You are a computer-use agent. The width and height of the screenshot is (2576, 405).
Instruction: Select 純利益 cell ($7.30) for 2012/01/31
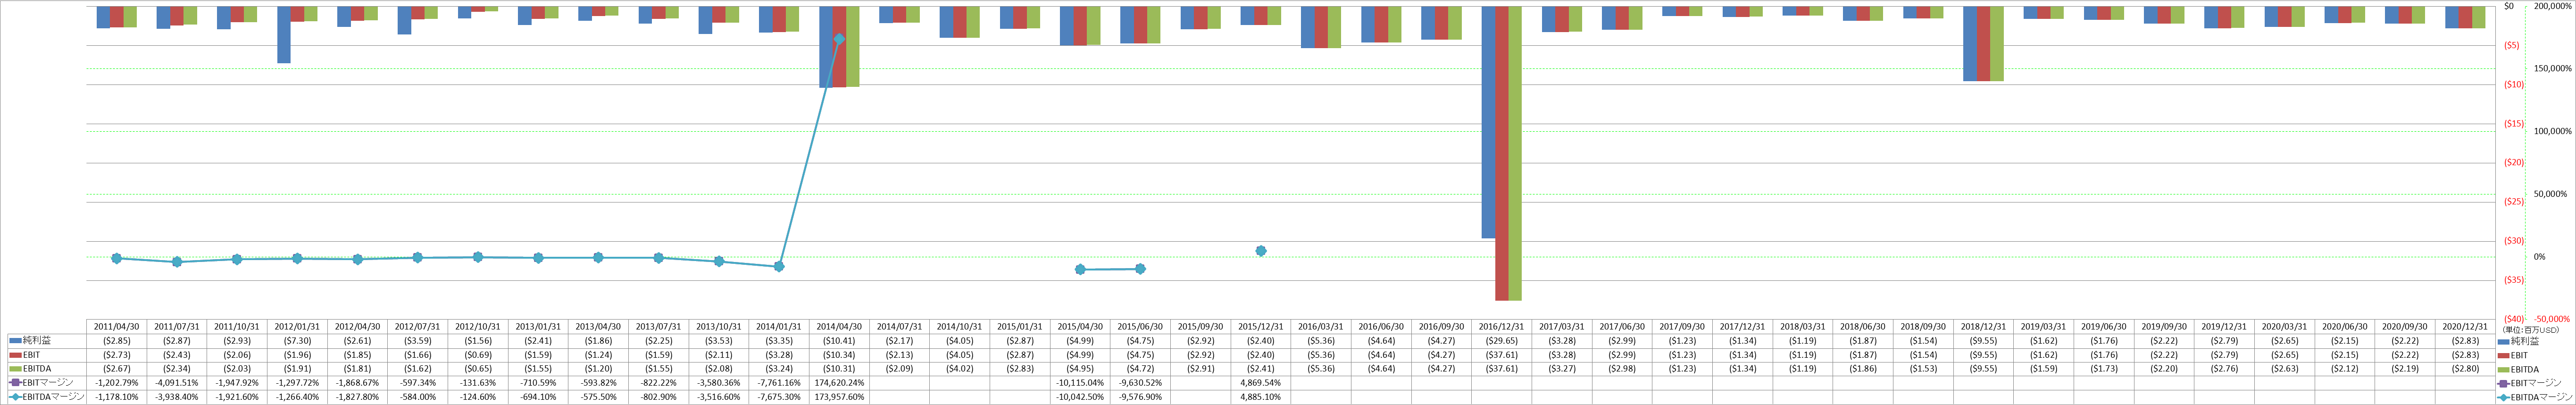[297, 341]
